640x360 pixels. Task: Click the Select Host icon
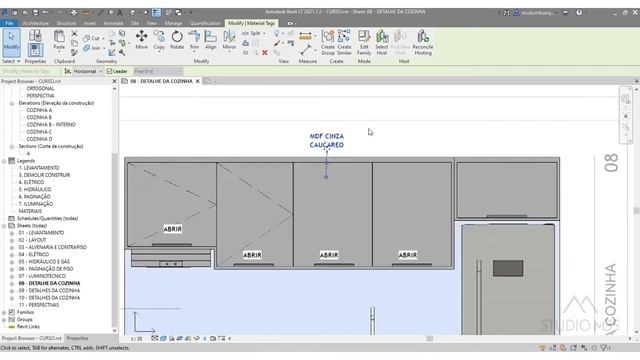pos(382,42)
